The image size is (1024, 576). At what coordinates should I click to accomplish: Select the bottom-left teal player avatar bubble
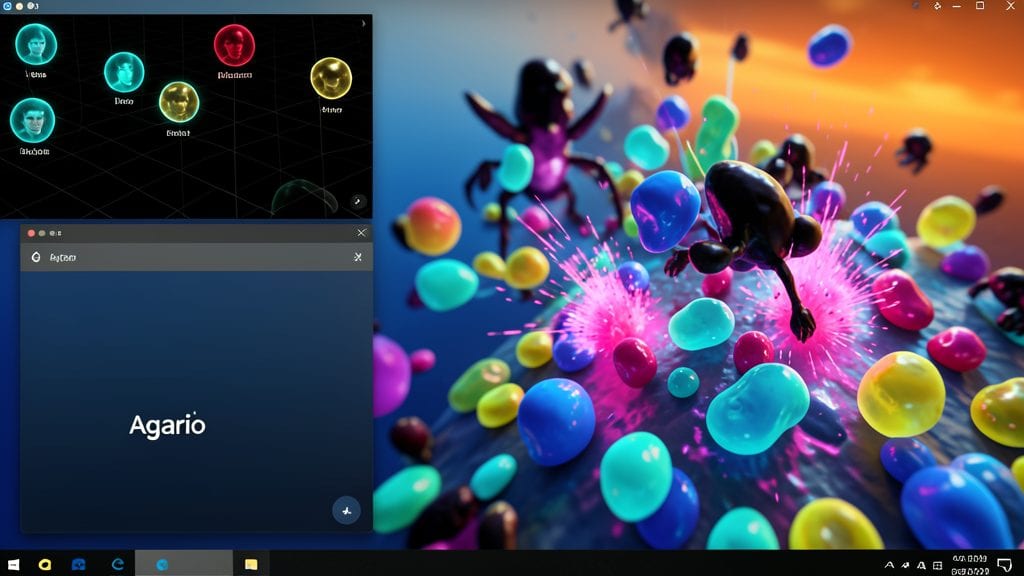32,121
